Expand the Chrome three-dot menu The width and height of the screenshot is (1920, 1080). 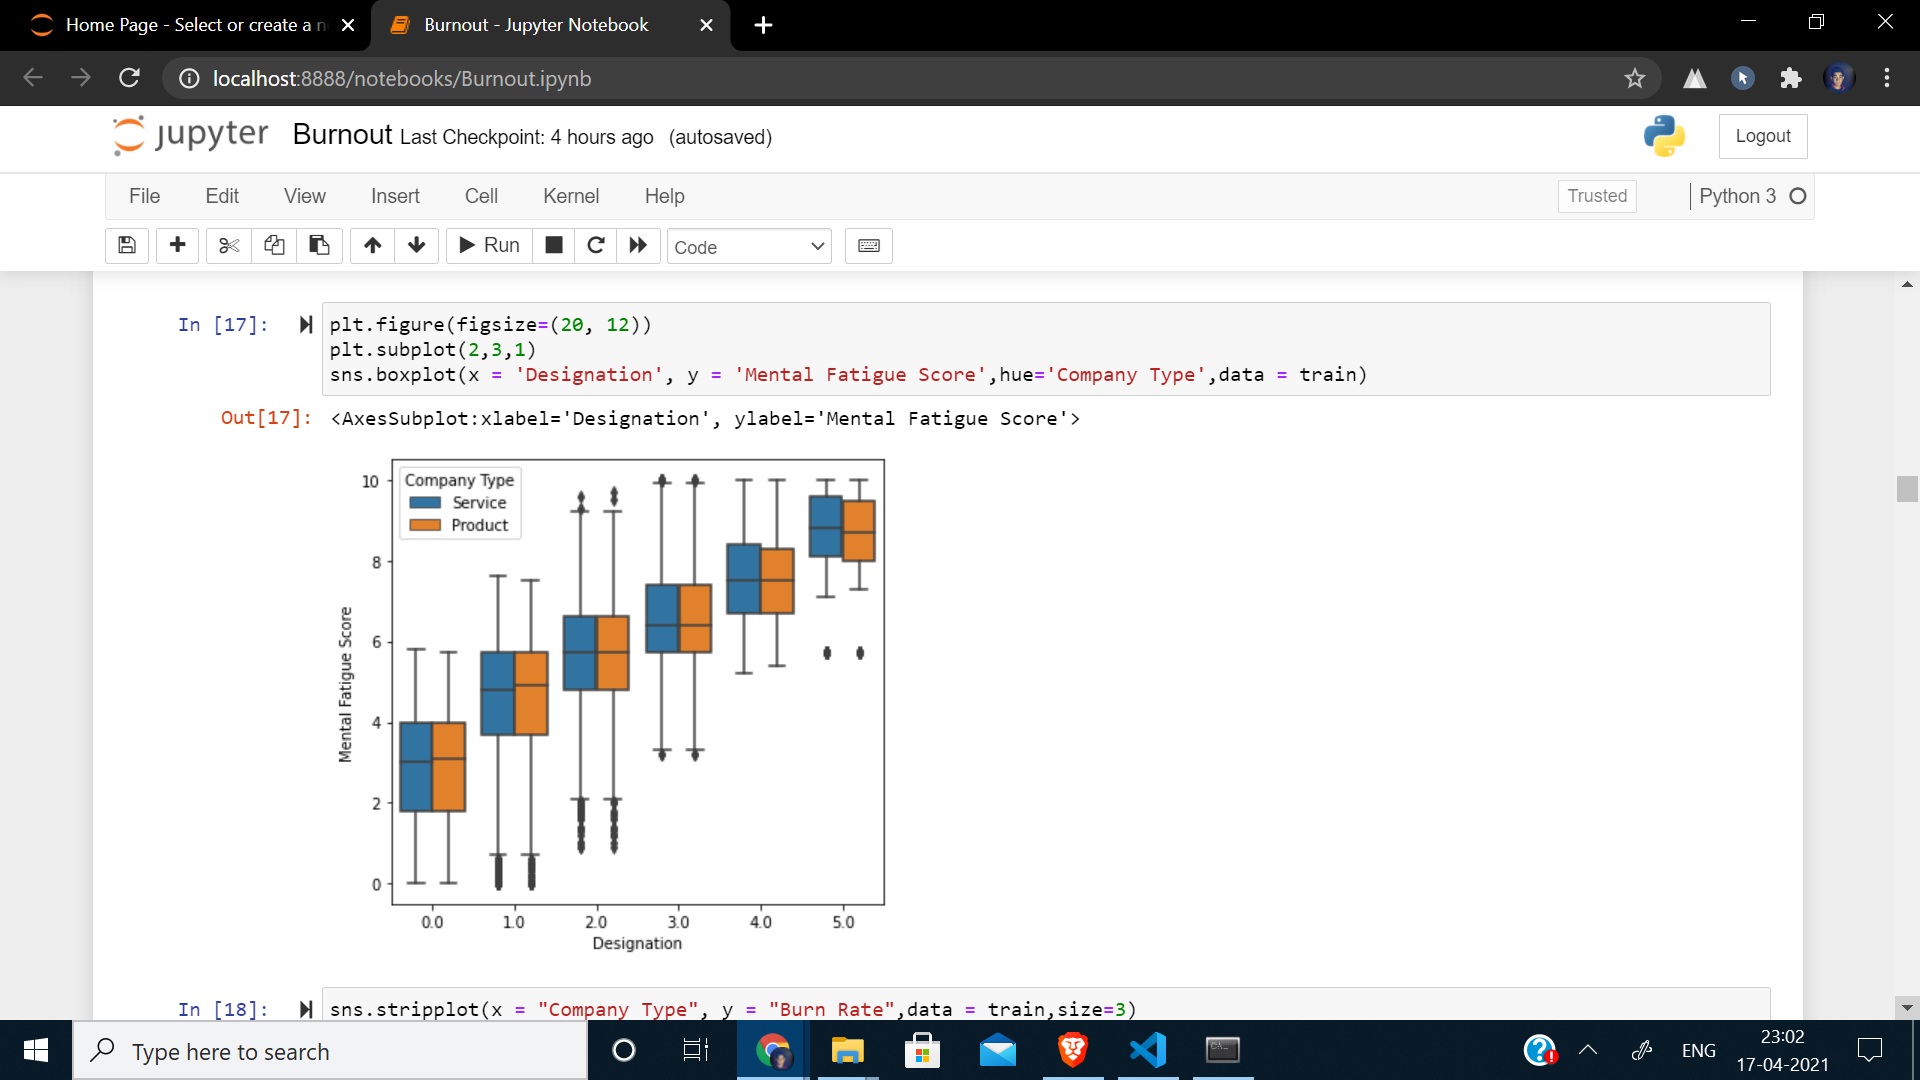[1886, 78]
